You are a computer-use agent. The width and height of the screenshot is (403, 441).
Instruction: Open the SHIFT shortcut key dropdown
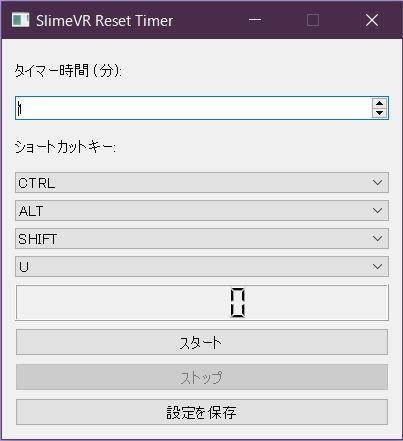(202, 239)
